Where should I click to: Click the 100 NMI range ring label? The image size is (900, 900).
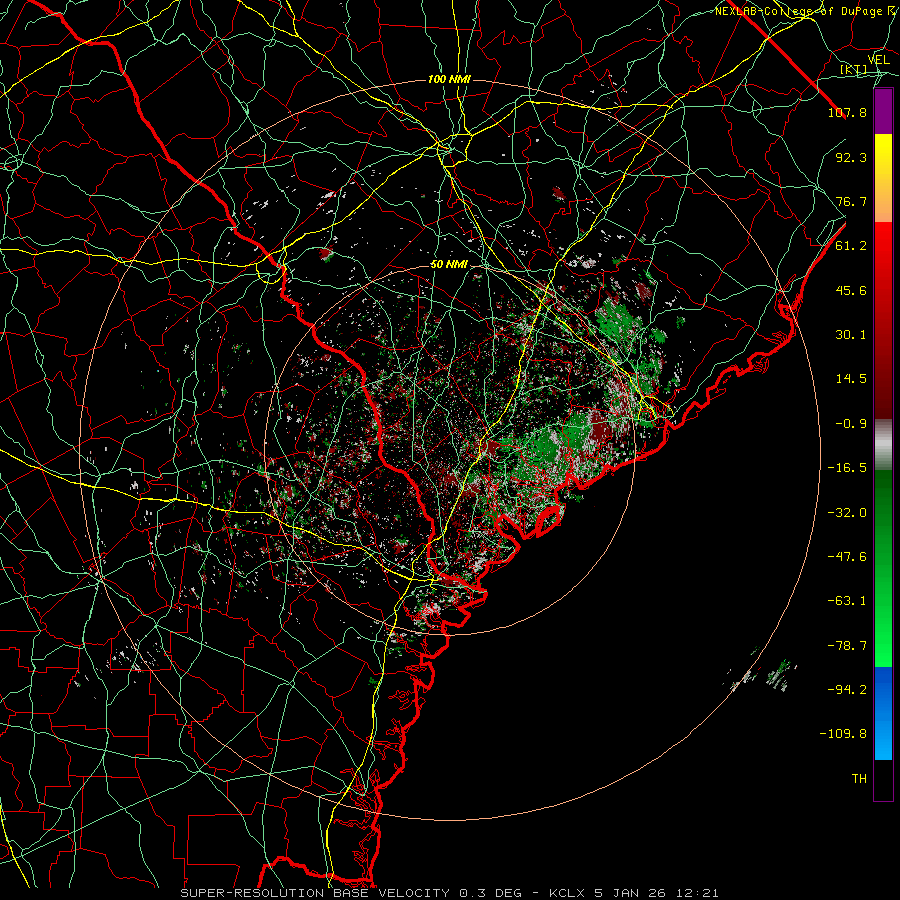[449, 79]
